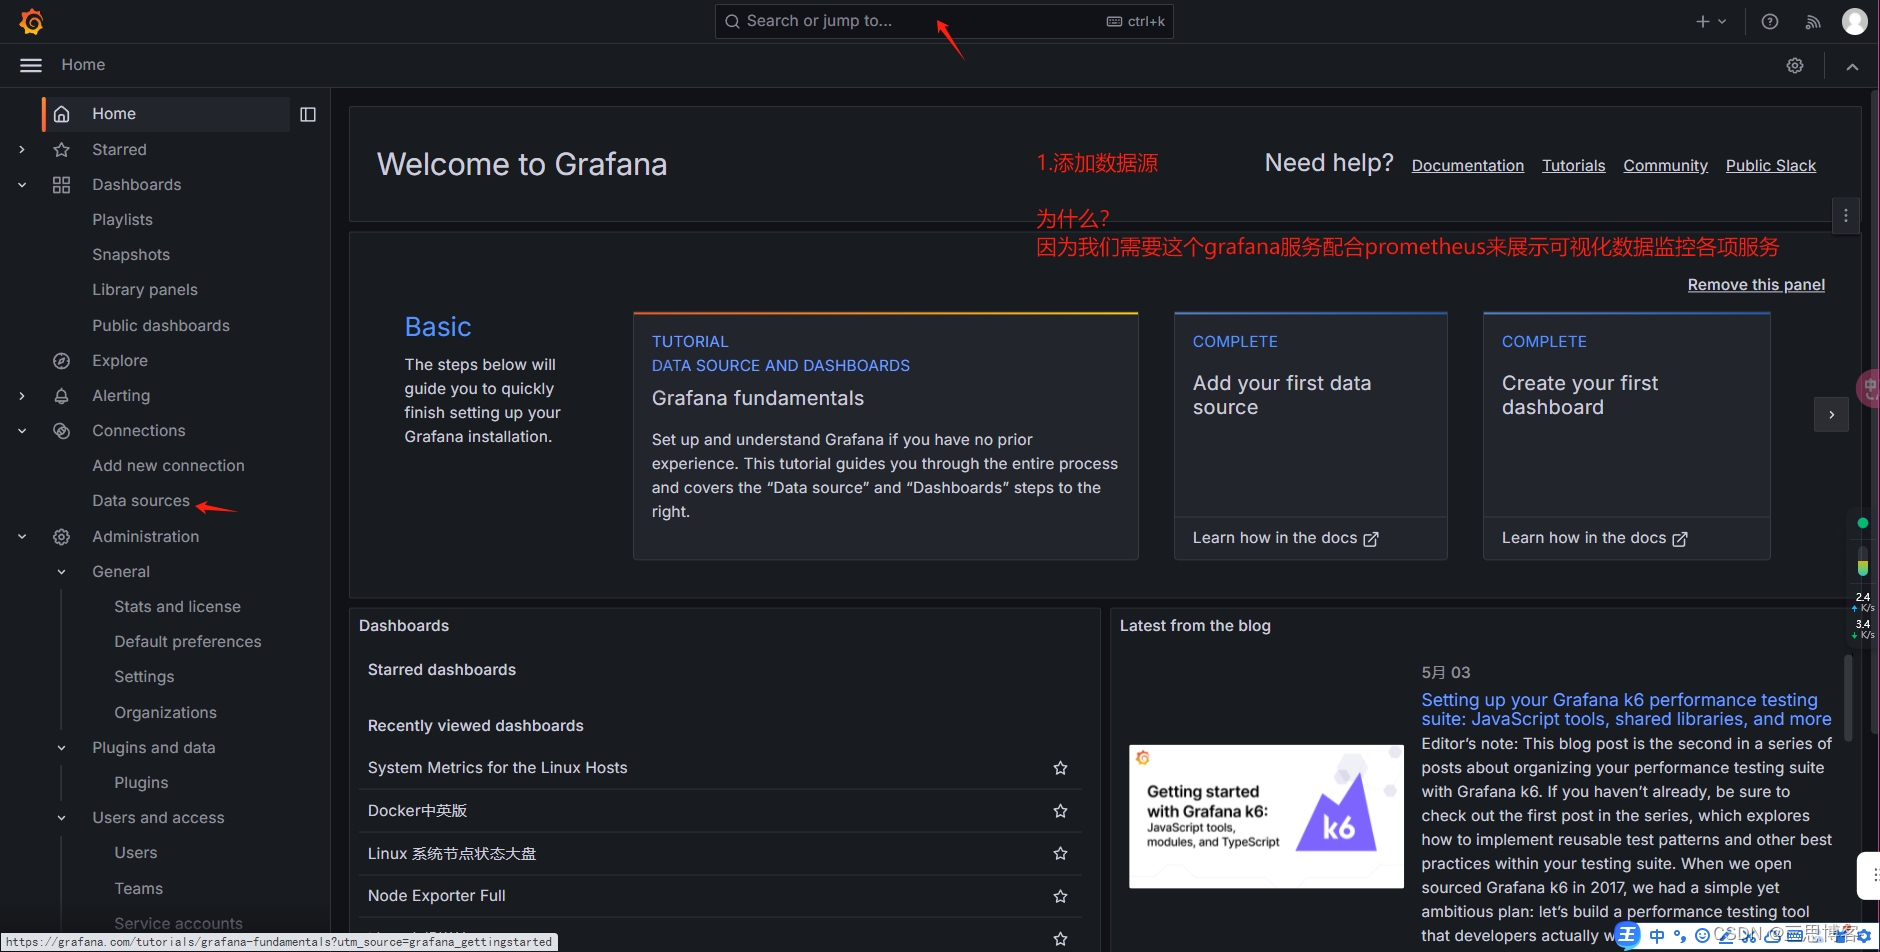Learn how in docs for dashboard
Viewport: 1880px width, 952px height.
(1594, 538)
